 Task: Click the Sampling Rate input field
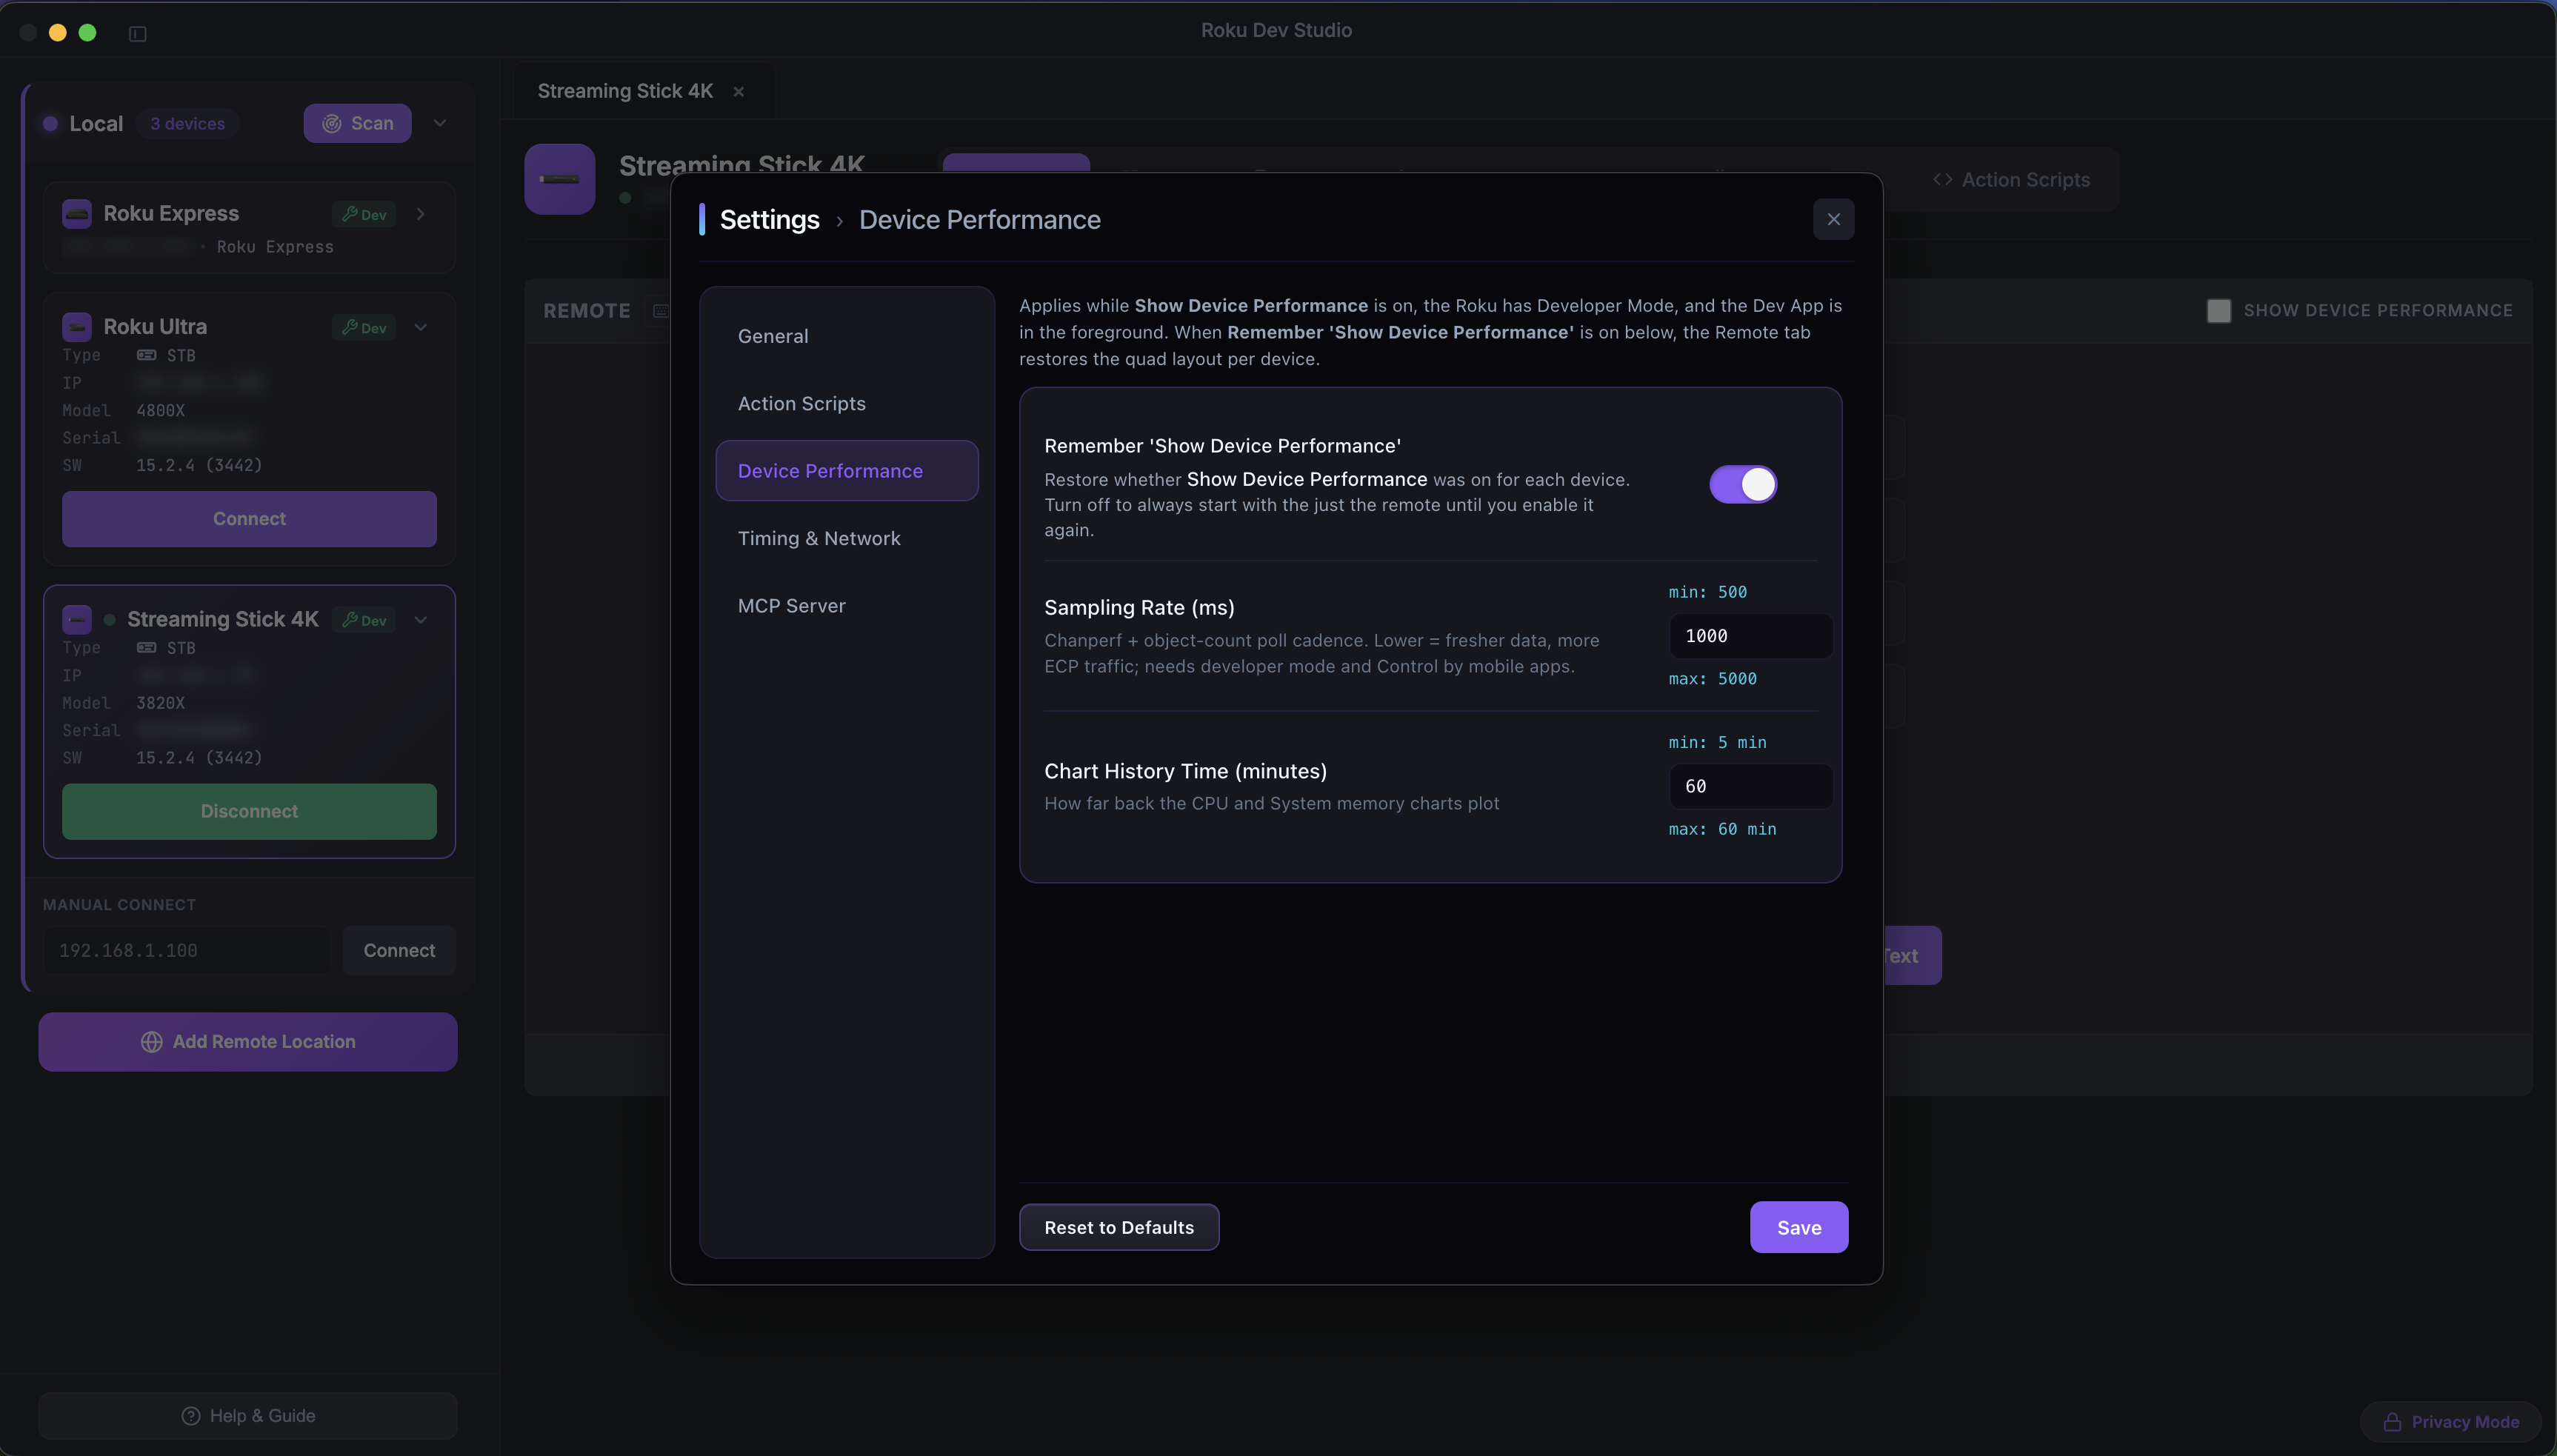[x=1750, y=636]
